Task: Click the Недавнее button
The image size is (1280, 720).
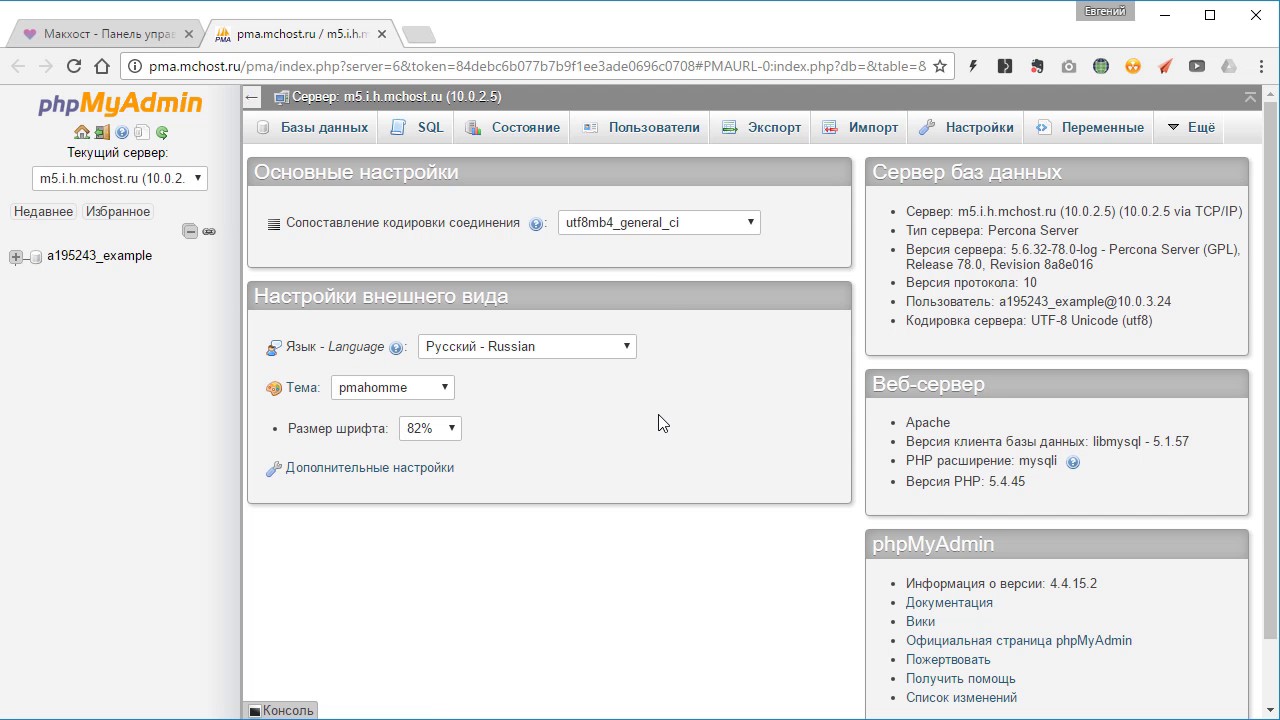Action: coord(43,211)
